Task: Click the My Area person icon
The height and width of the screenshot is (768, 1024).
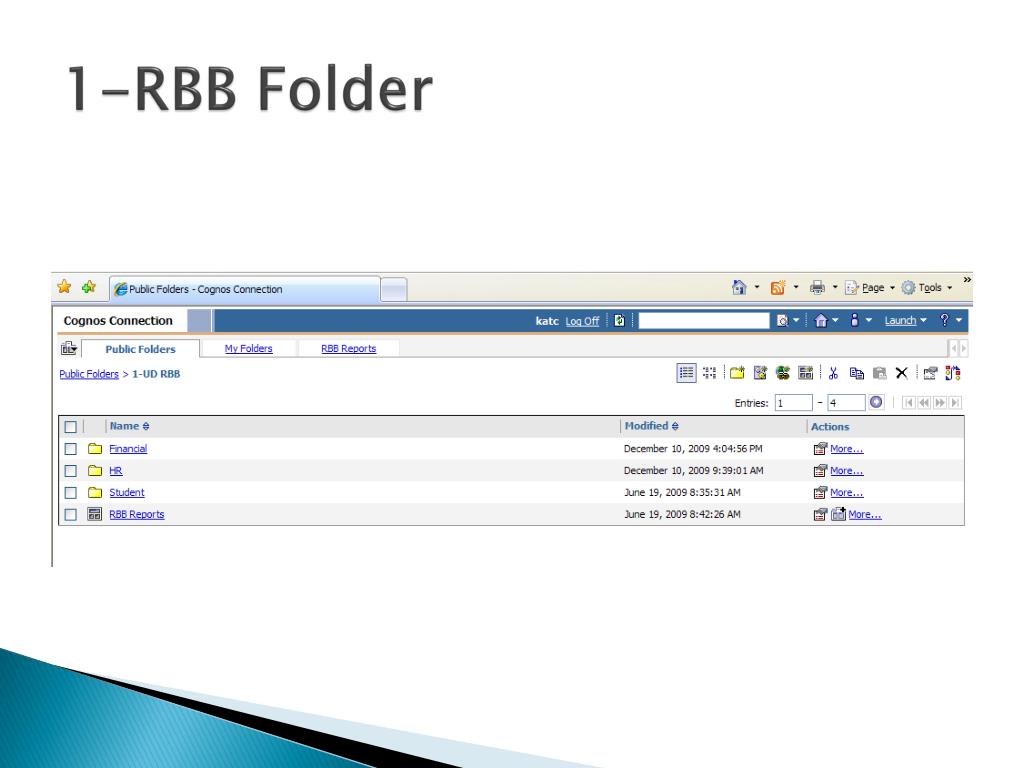Action: click(x=854, y=320)
